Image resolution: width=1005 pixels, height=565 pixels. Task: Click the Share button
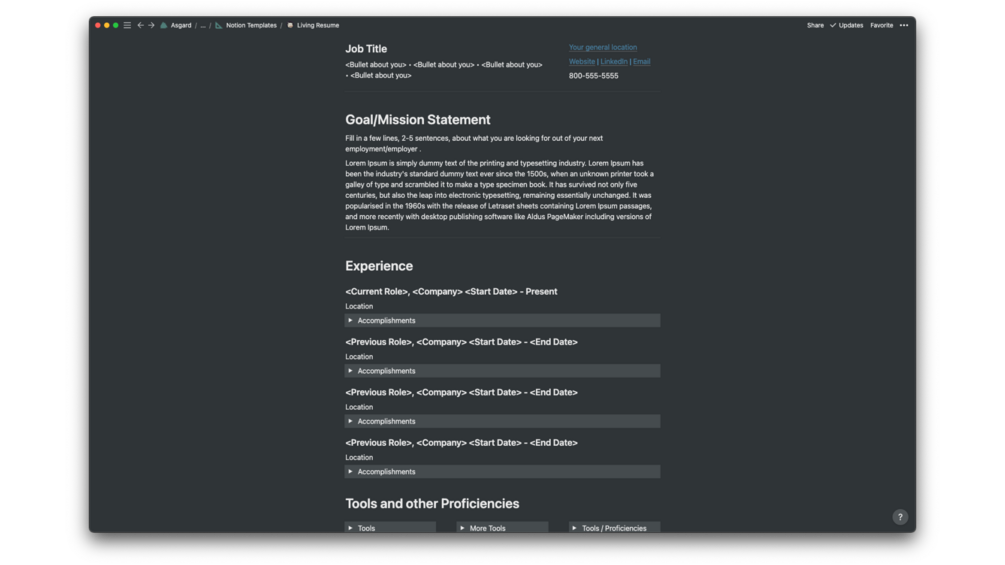[x=815, y=25]
